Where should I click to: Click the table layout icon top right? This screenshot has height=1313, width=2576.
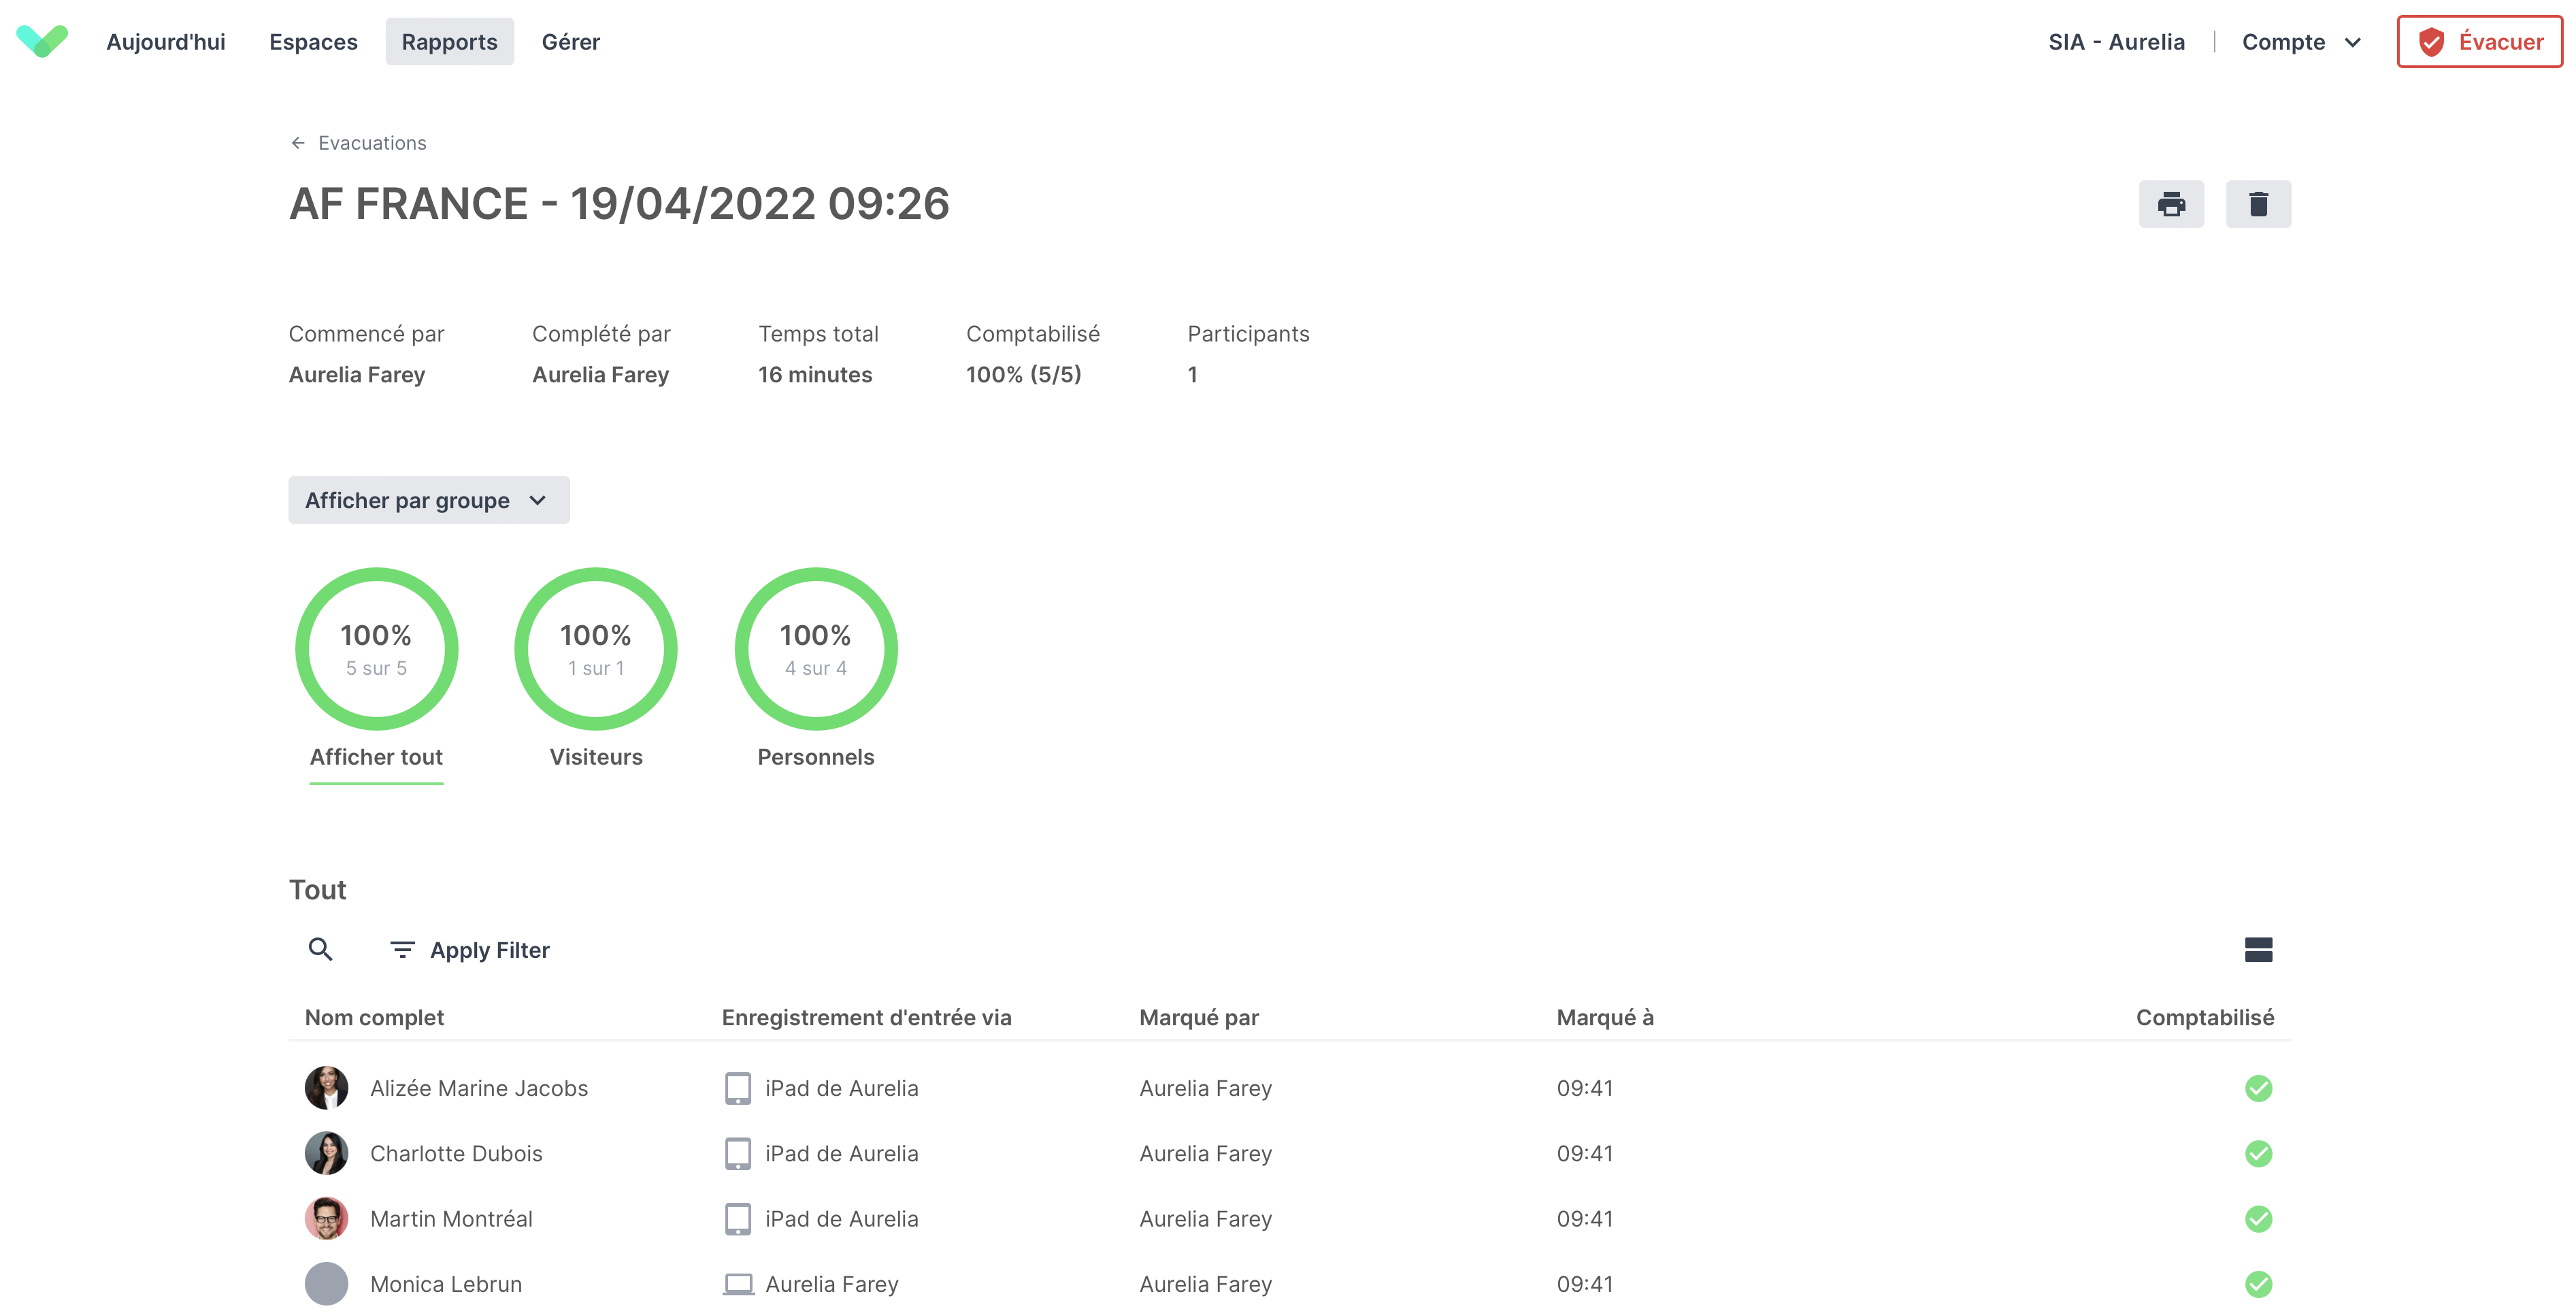click(x=2260, y=950)
